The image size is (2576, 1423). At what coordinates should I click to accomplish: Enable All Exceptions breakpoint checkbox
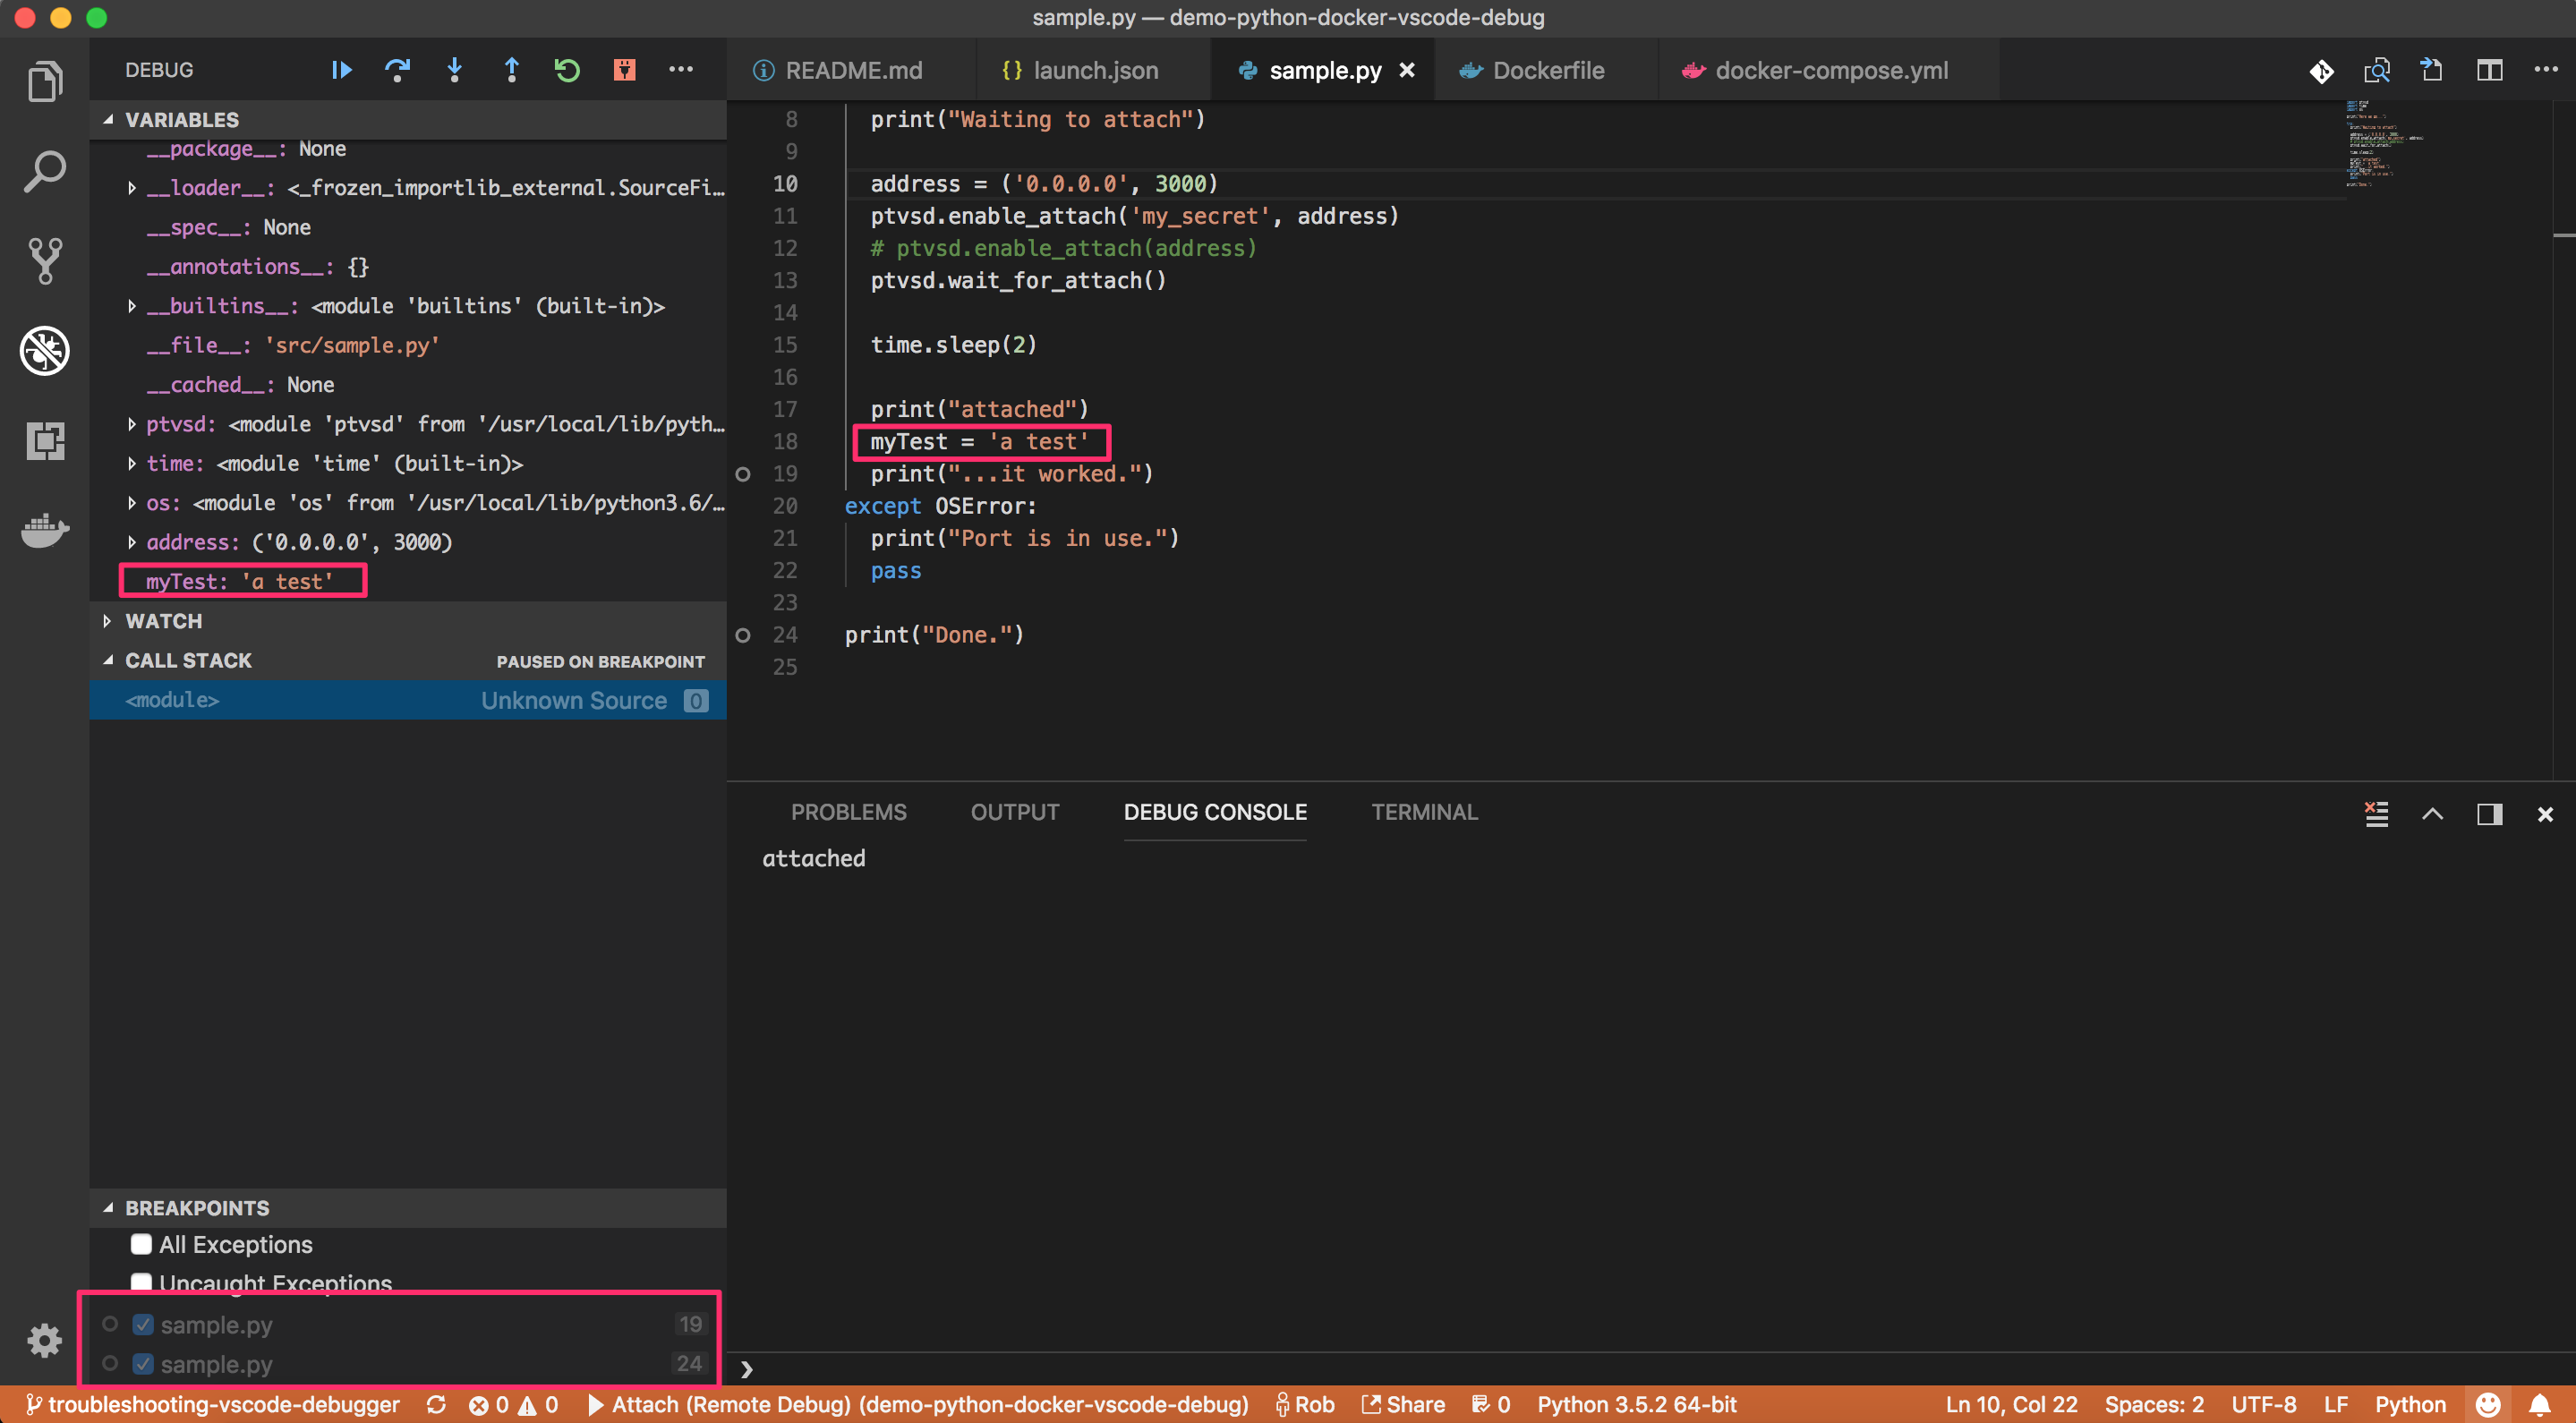pyautogui.click(x=141, y=1244)
